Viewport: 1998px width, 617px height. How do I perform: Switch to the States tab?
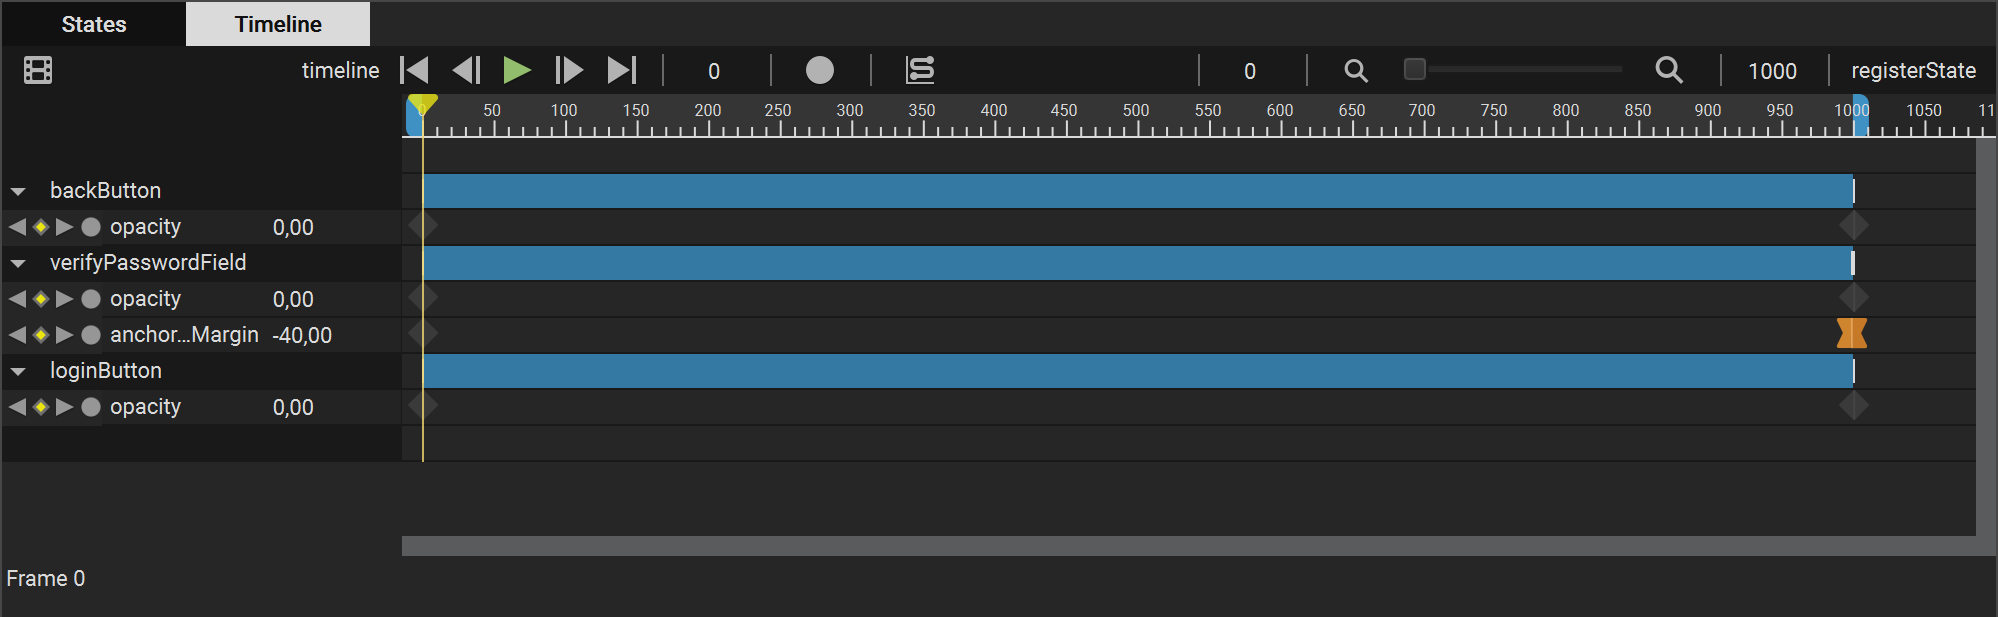tap(93, 23)
